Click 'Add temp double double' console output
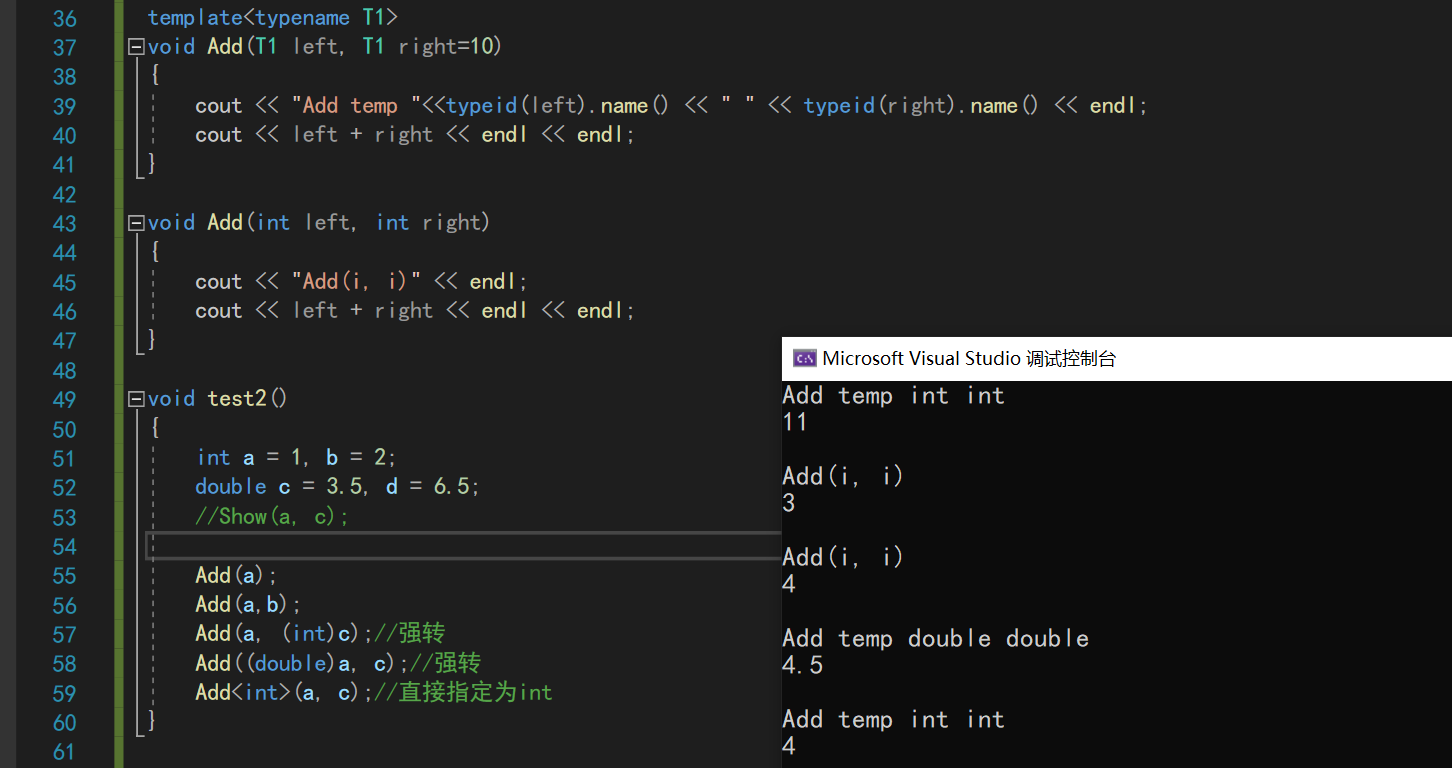1452x768 pixels. [936, 638]
